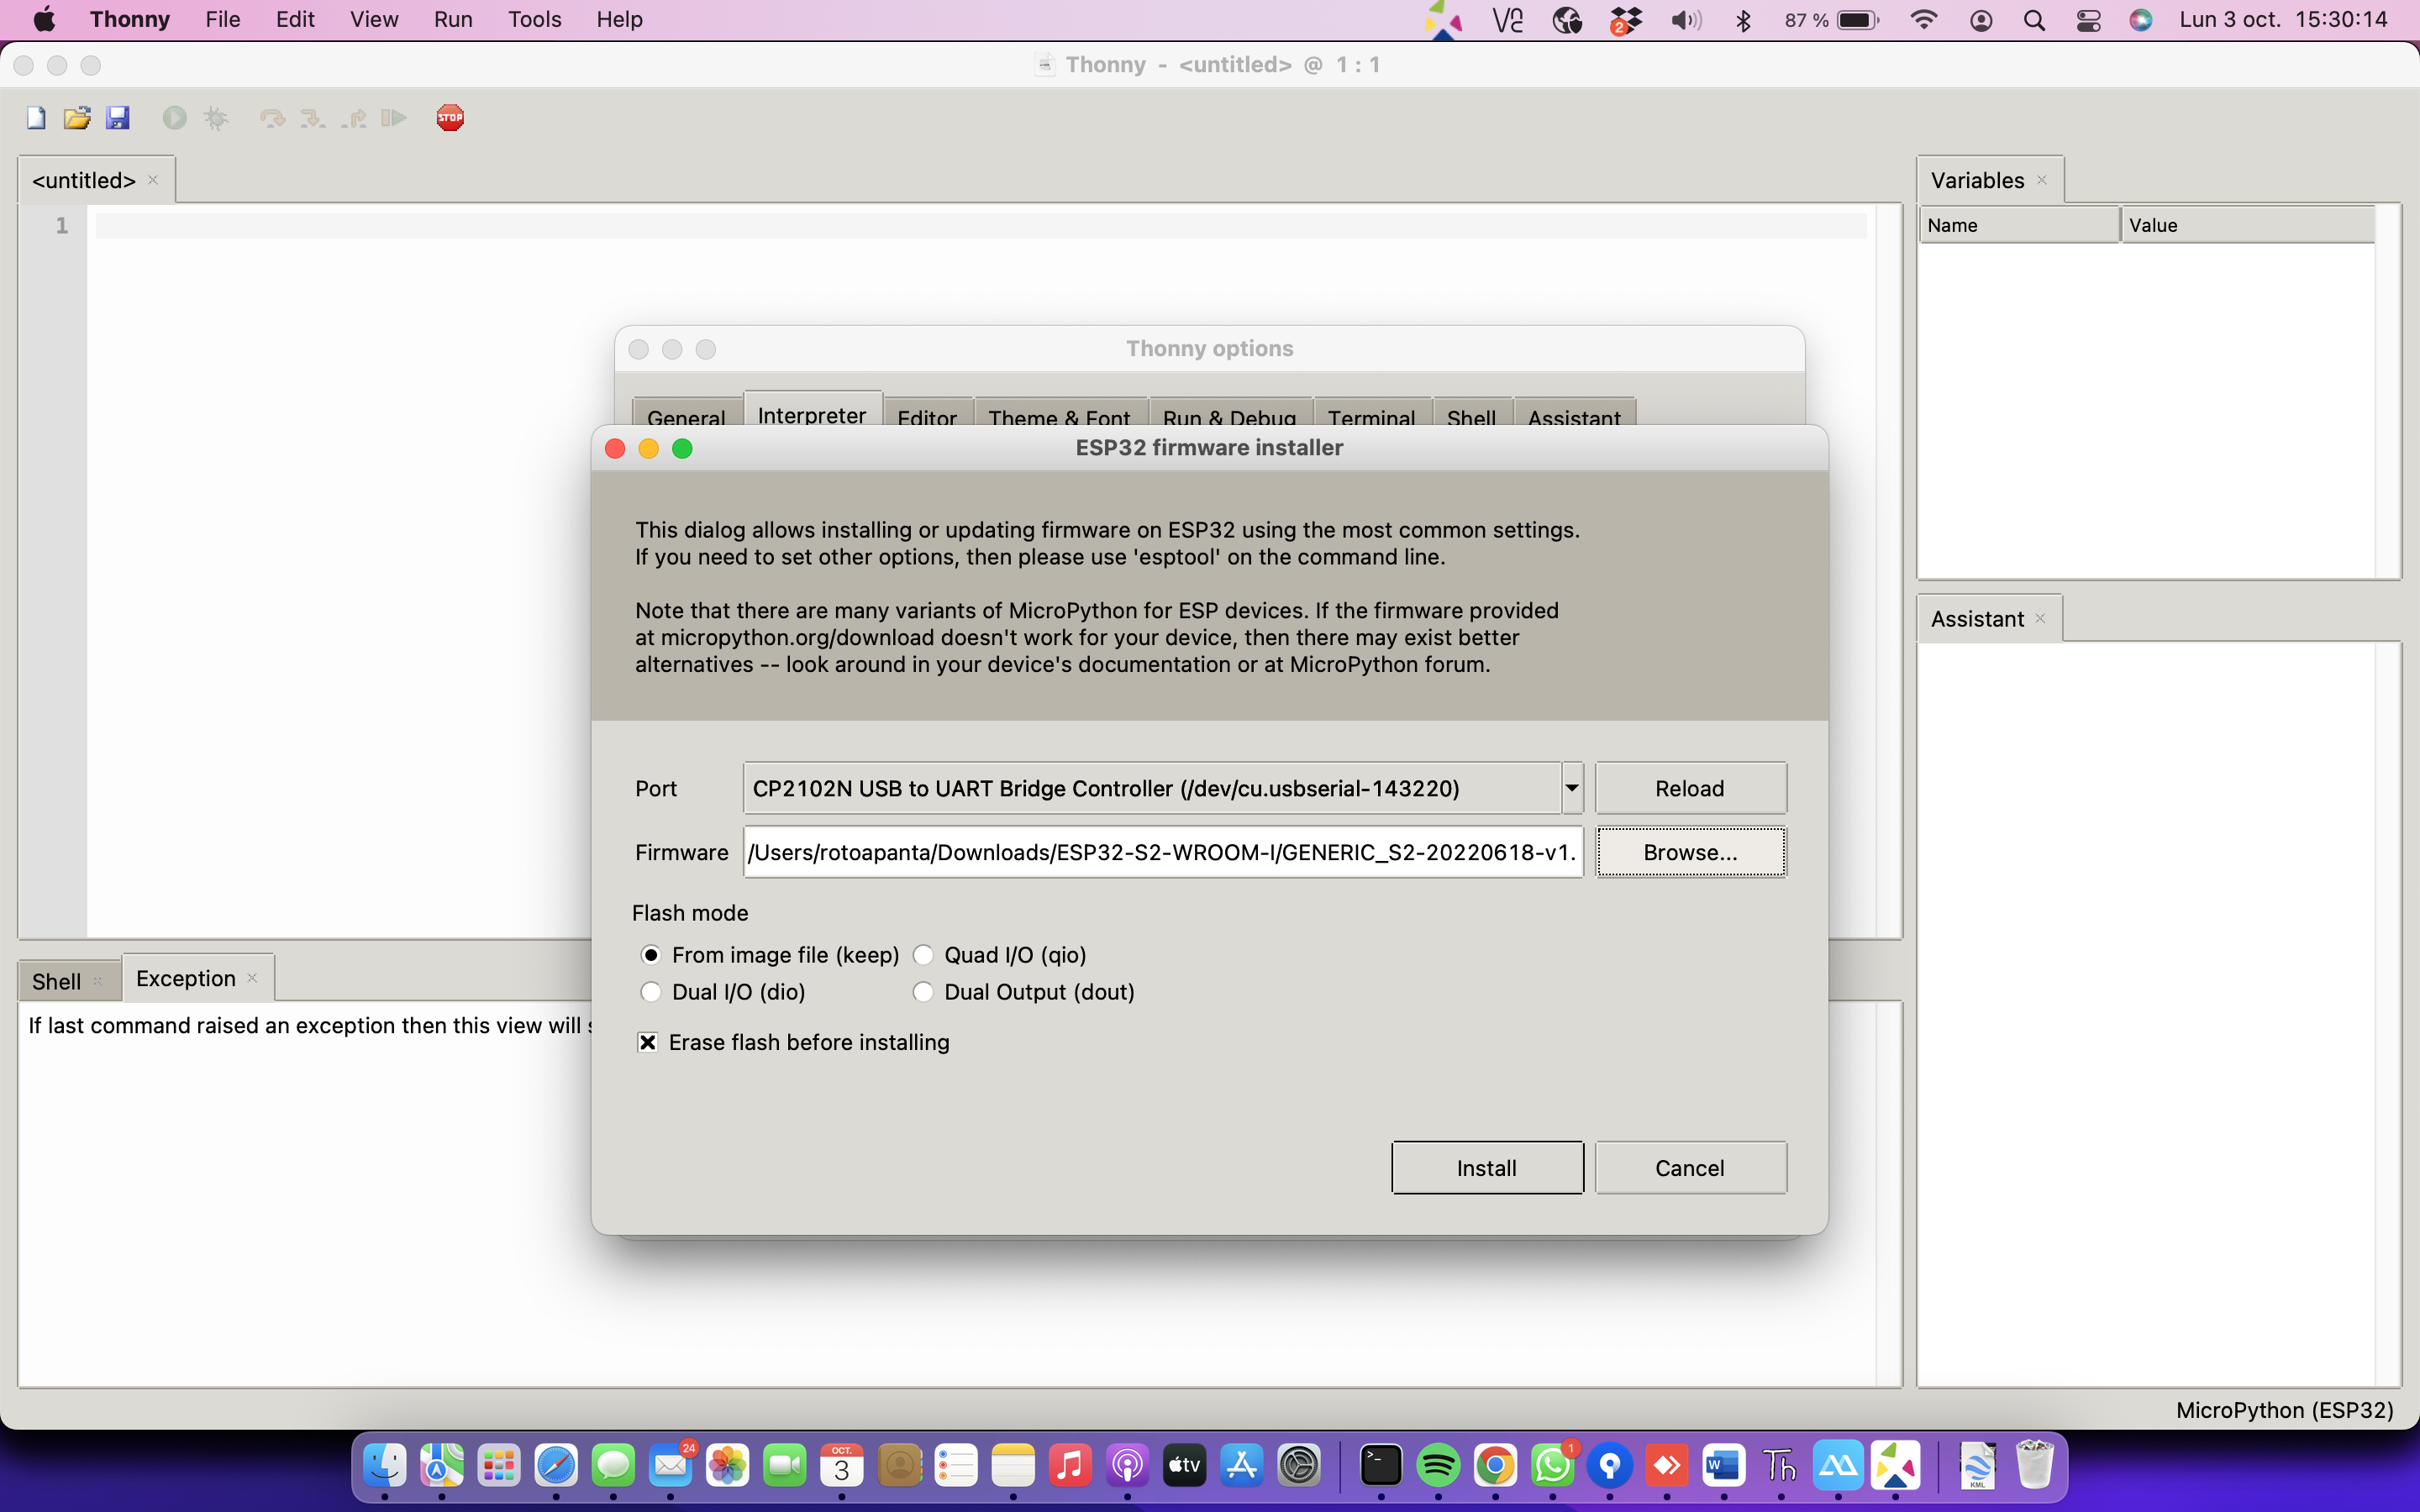Open Spotlight search from the menu bar
The width and height of the screenshot is (2420, 1512).
[x=2035, y=20]
